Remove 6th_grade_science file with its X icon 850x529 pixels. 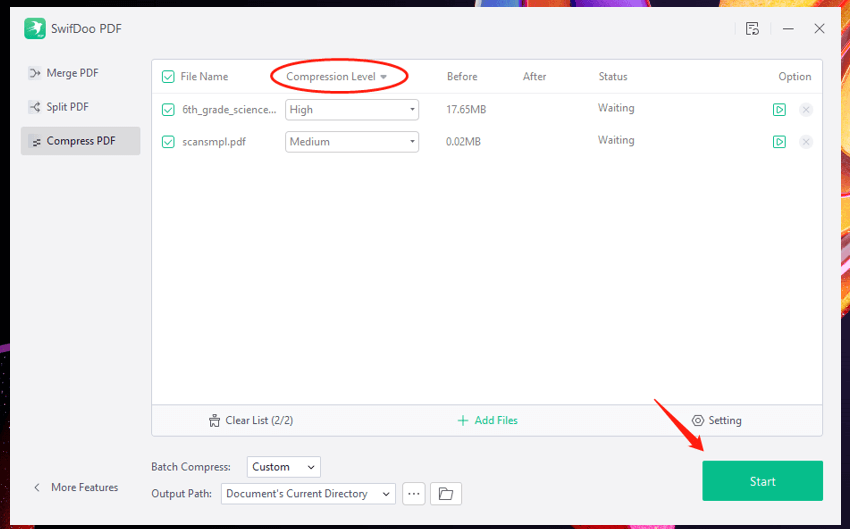coord(806,110)
